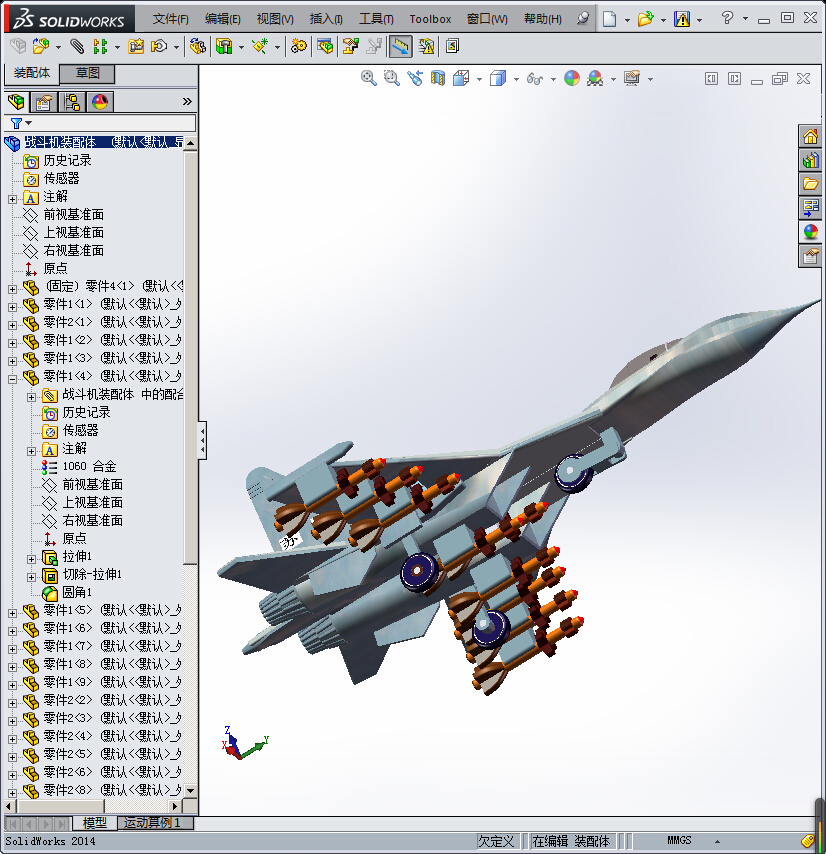Click the Mate paperclip toolbar icon
The width and height of the screenshot is (826, 854).
(x=77, y=46)
